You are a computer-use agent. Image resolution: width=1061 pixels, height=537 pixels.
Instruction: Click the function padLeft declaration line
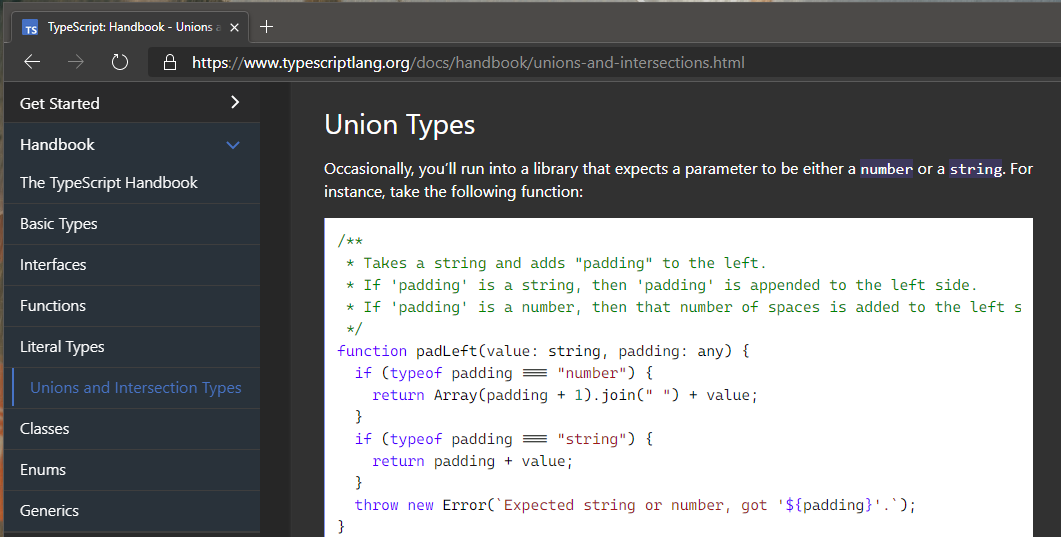(x=543, y=351)
